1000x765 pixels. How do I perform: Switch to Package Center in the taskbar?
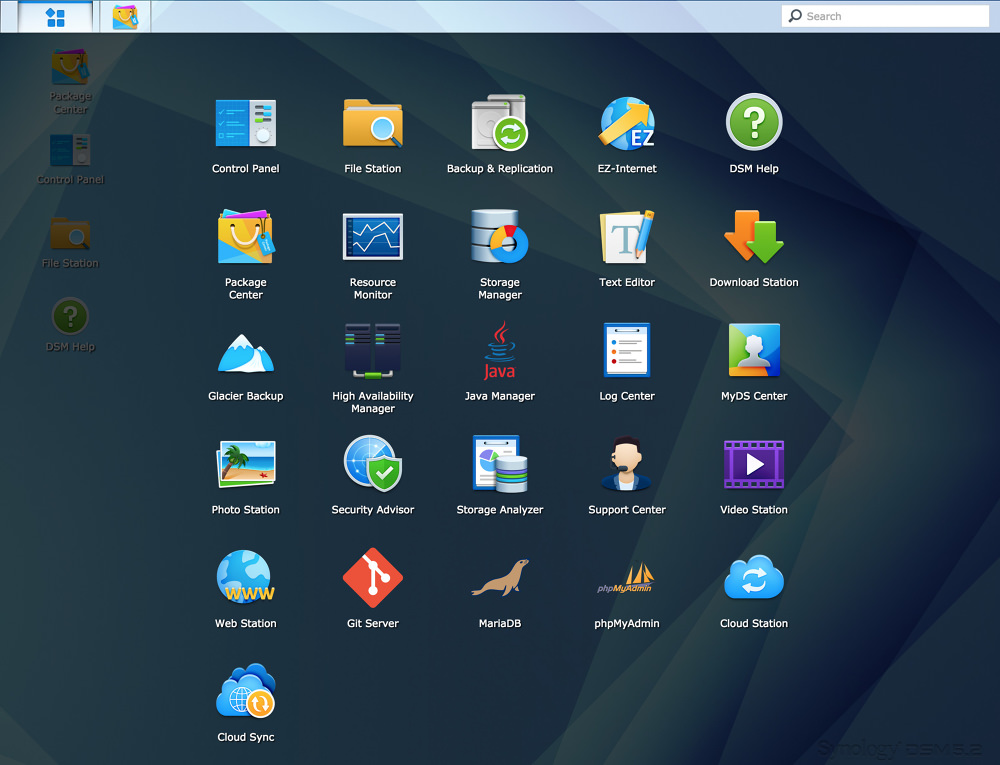click(125, 17)
